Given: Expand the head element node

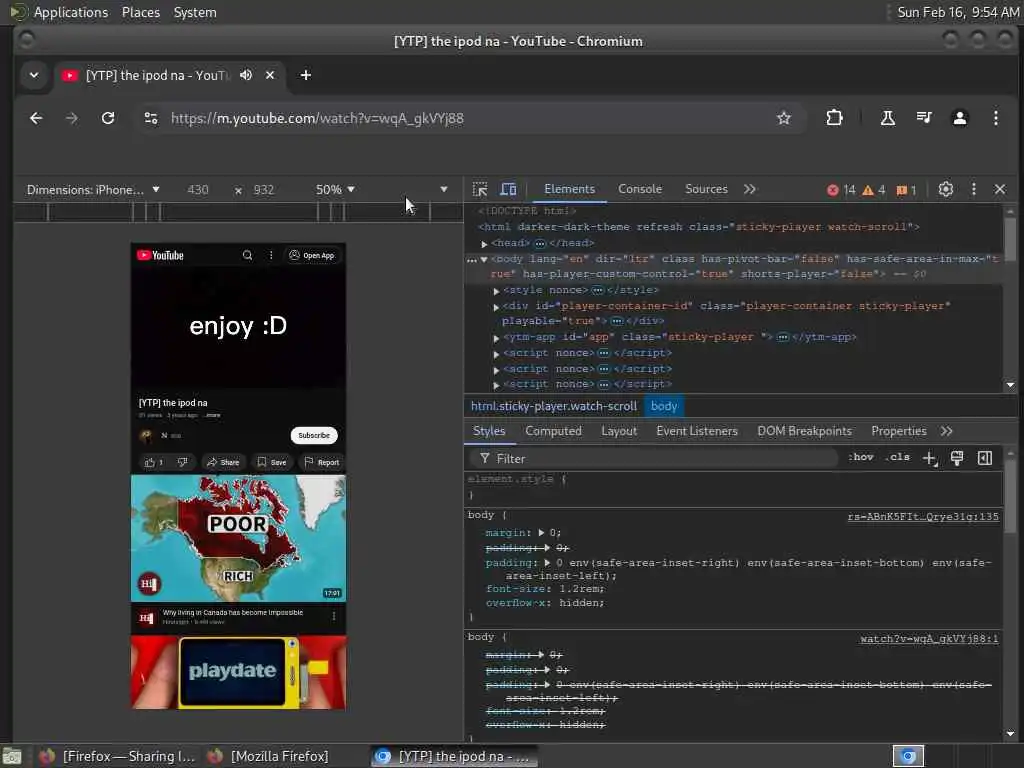Looking at the screenshot, I should 485,244.
